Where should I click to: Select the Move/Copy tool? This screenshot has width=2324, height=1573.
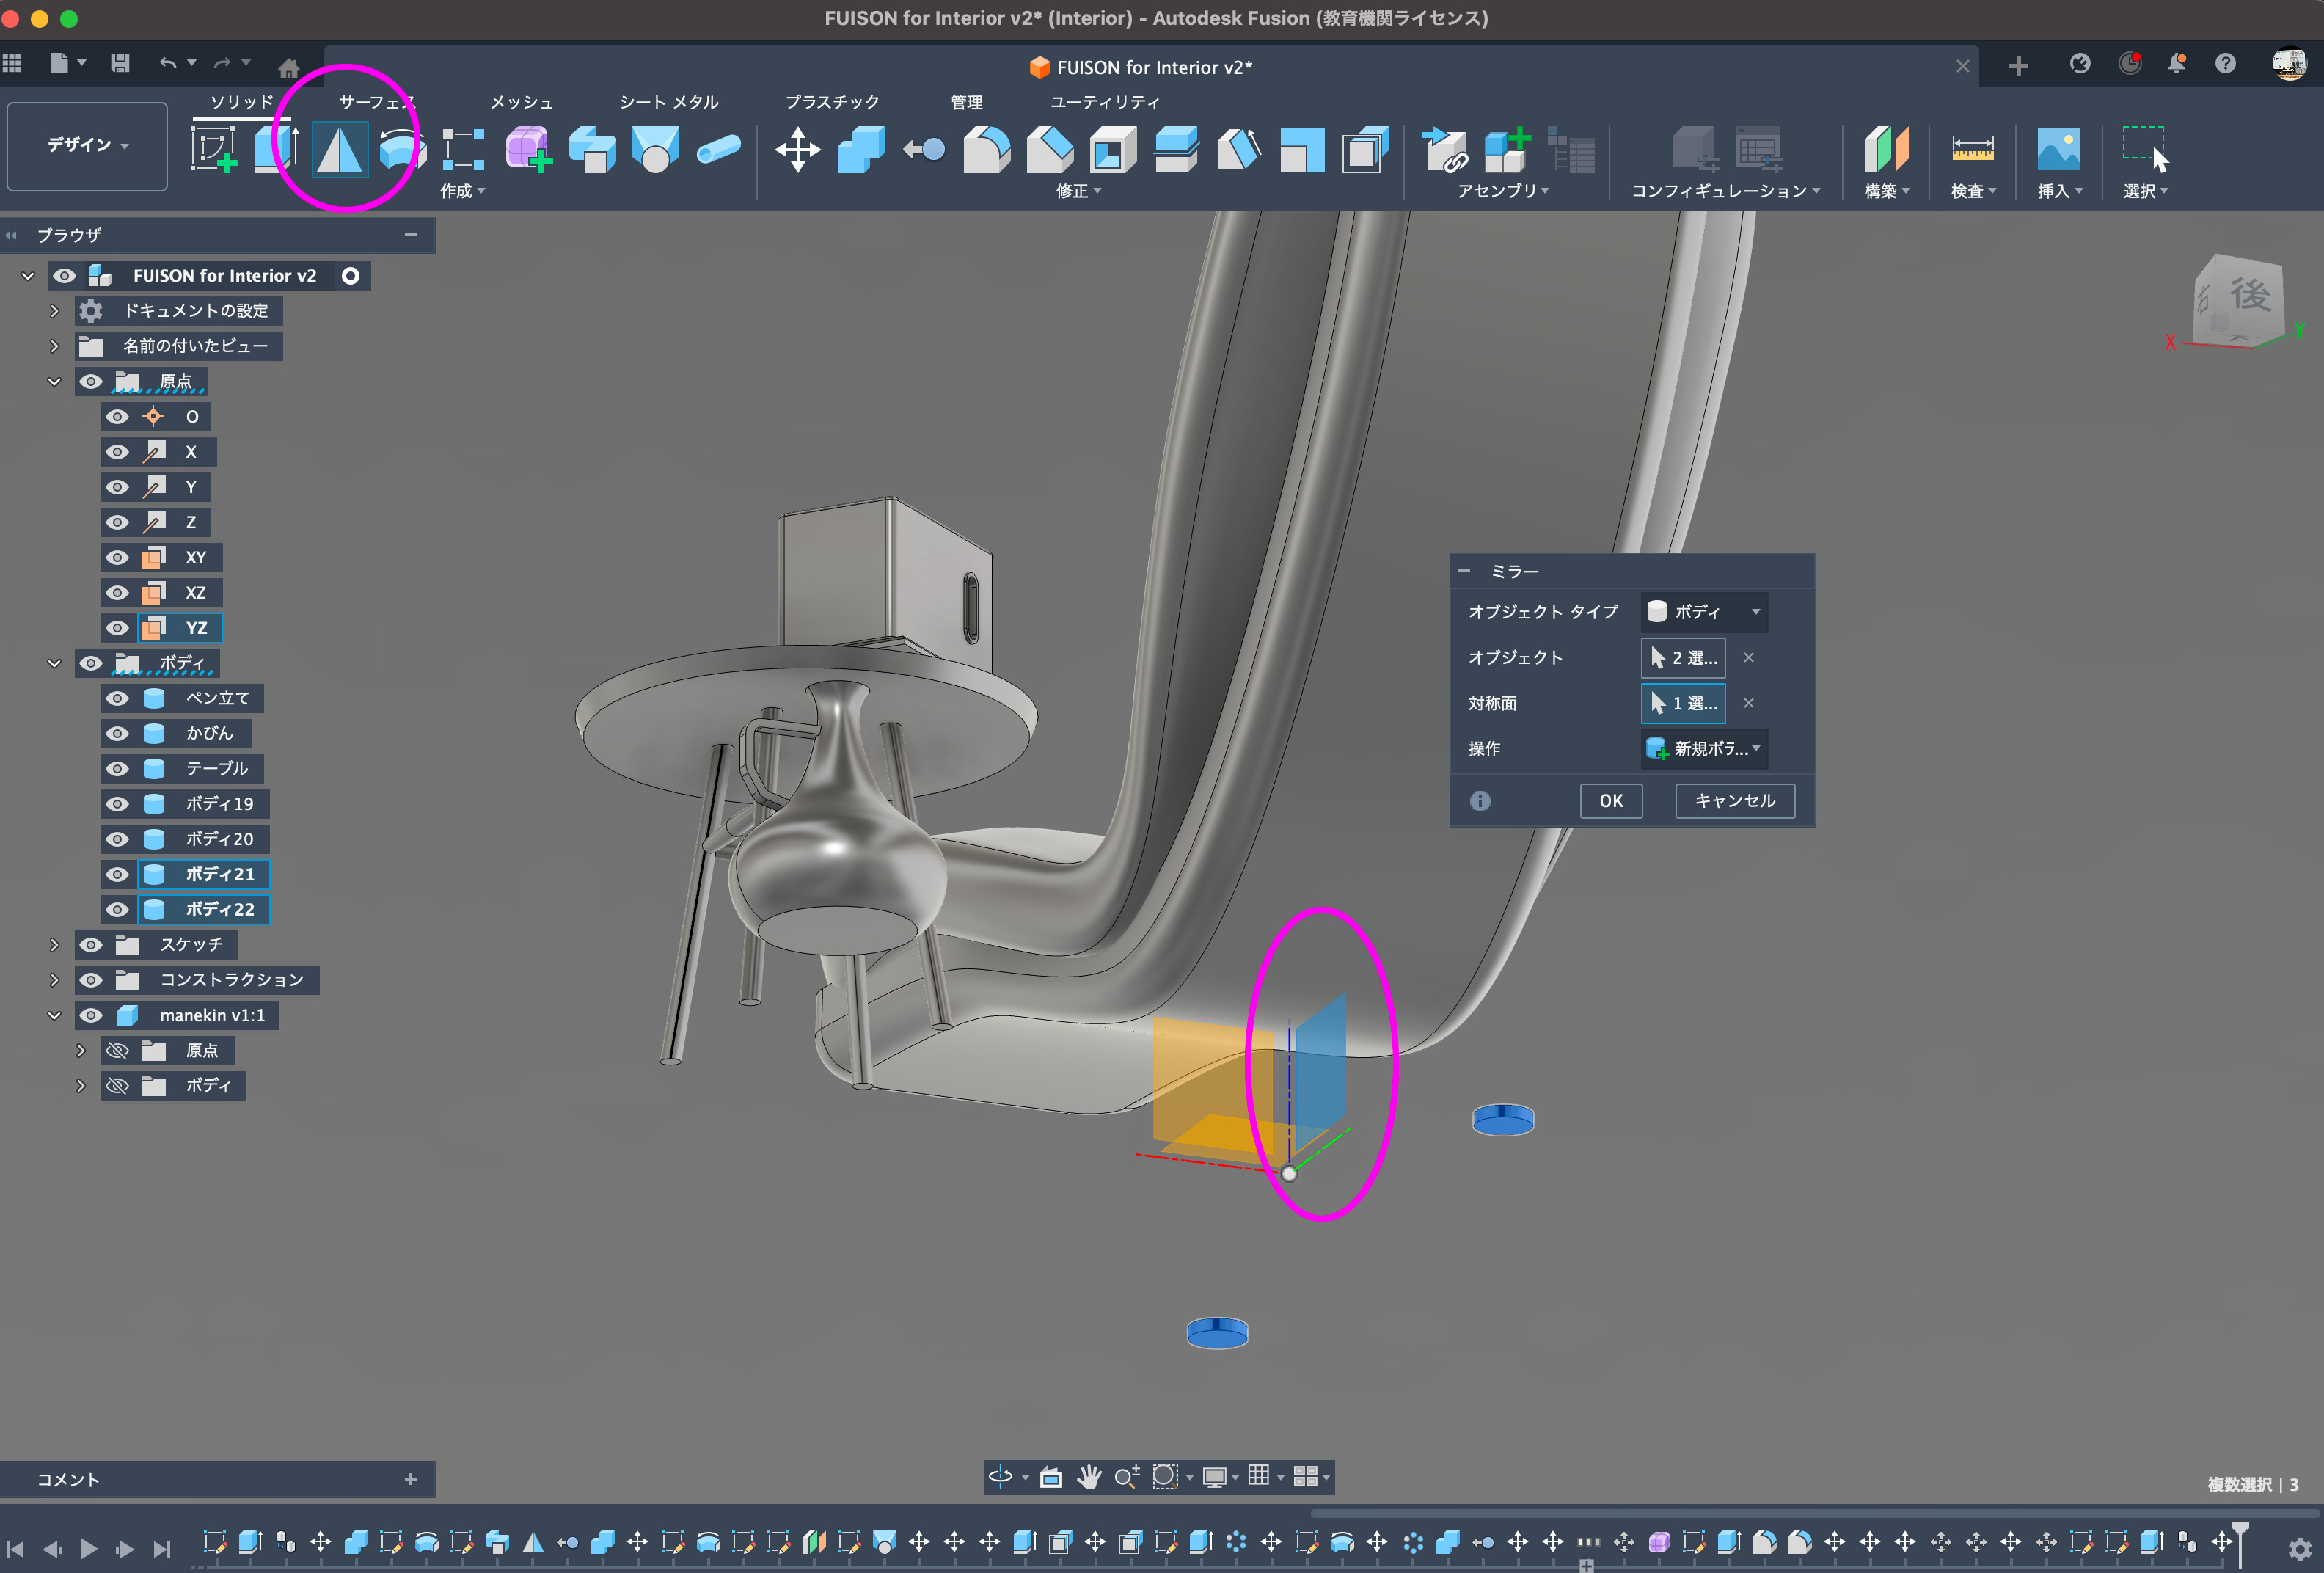coord(797,150)
